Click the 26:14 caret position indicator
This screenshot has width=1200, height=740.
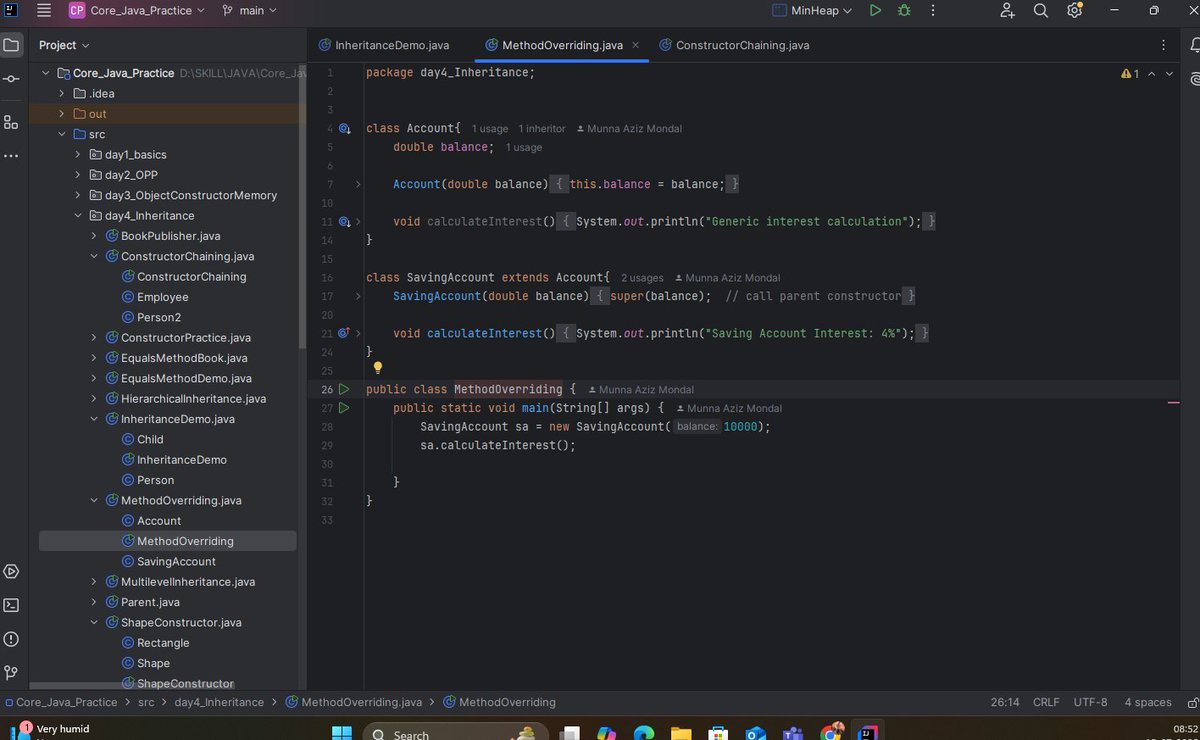pos(1005,702)
